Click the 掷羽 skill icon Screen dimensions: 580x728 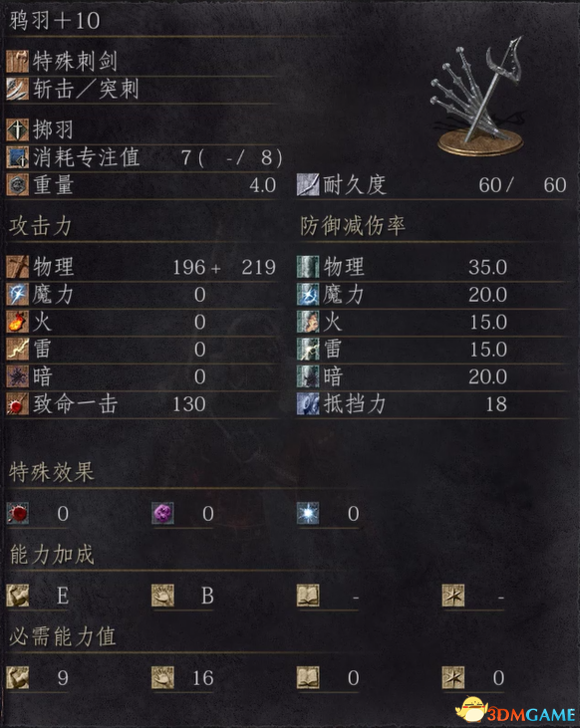(18, 130)
